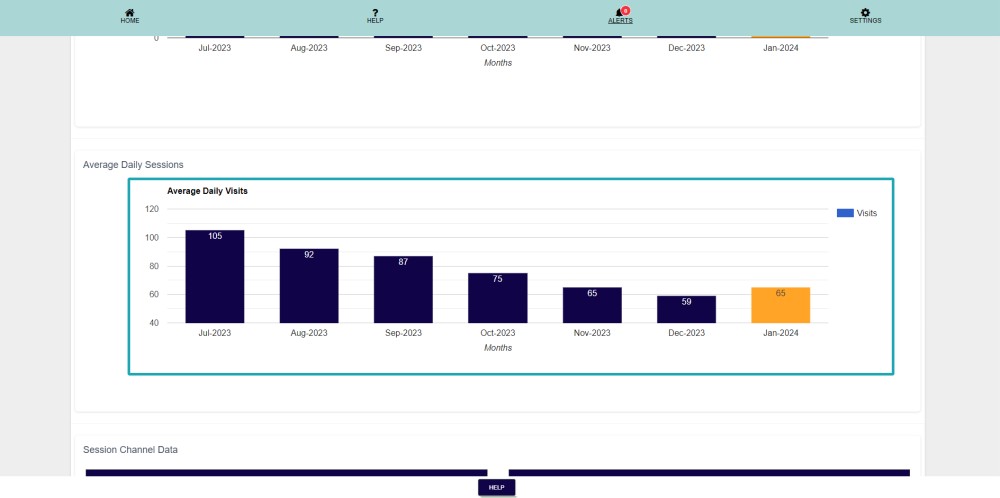Click the Average Daily Visits chart title
Image resolution: width=1000 pixels, height=498 pixels.
coord(207,190)
